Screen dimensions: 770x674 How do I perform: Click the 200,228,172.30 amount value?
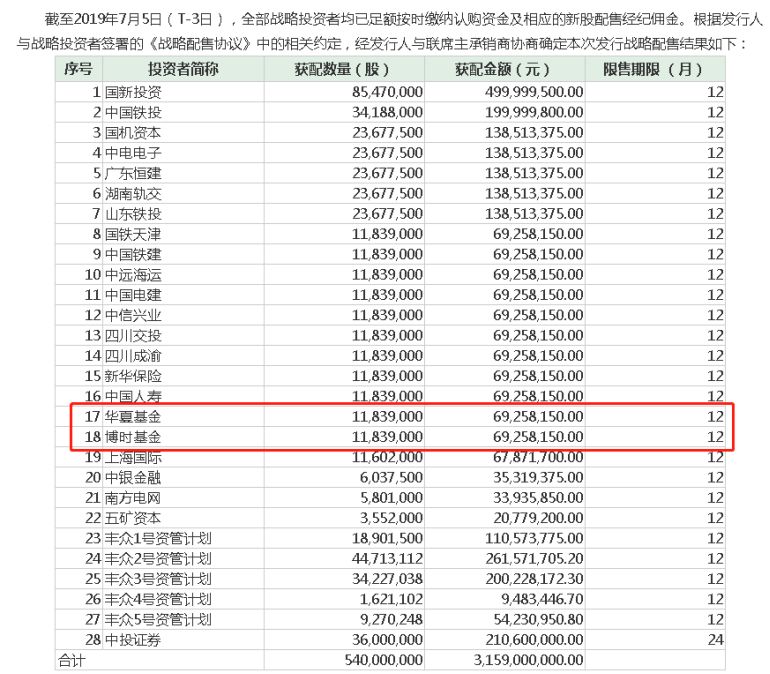pos(534,578)
